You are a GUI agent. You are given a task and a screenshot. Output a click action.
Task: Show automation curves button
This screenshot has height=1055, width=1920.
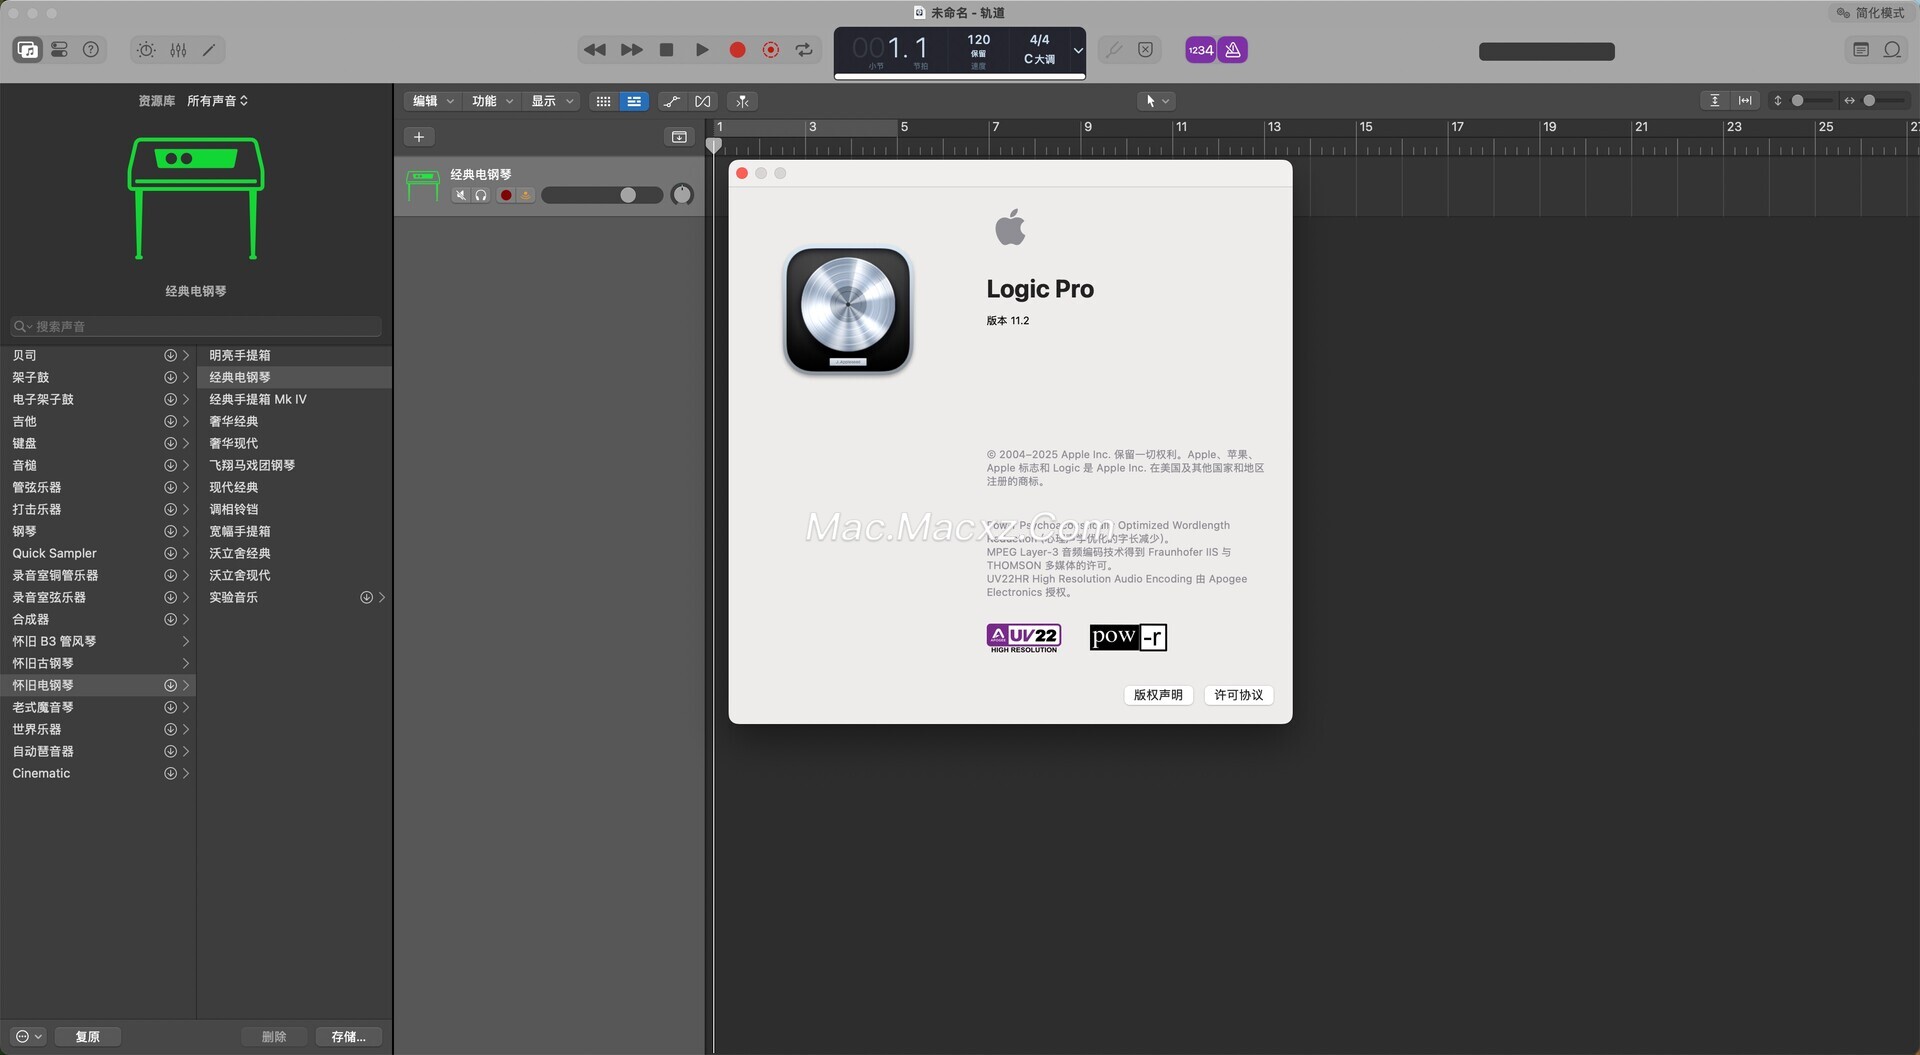672,101
